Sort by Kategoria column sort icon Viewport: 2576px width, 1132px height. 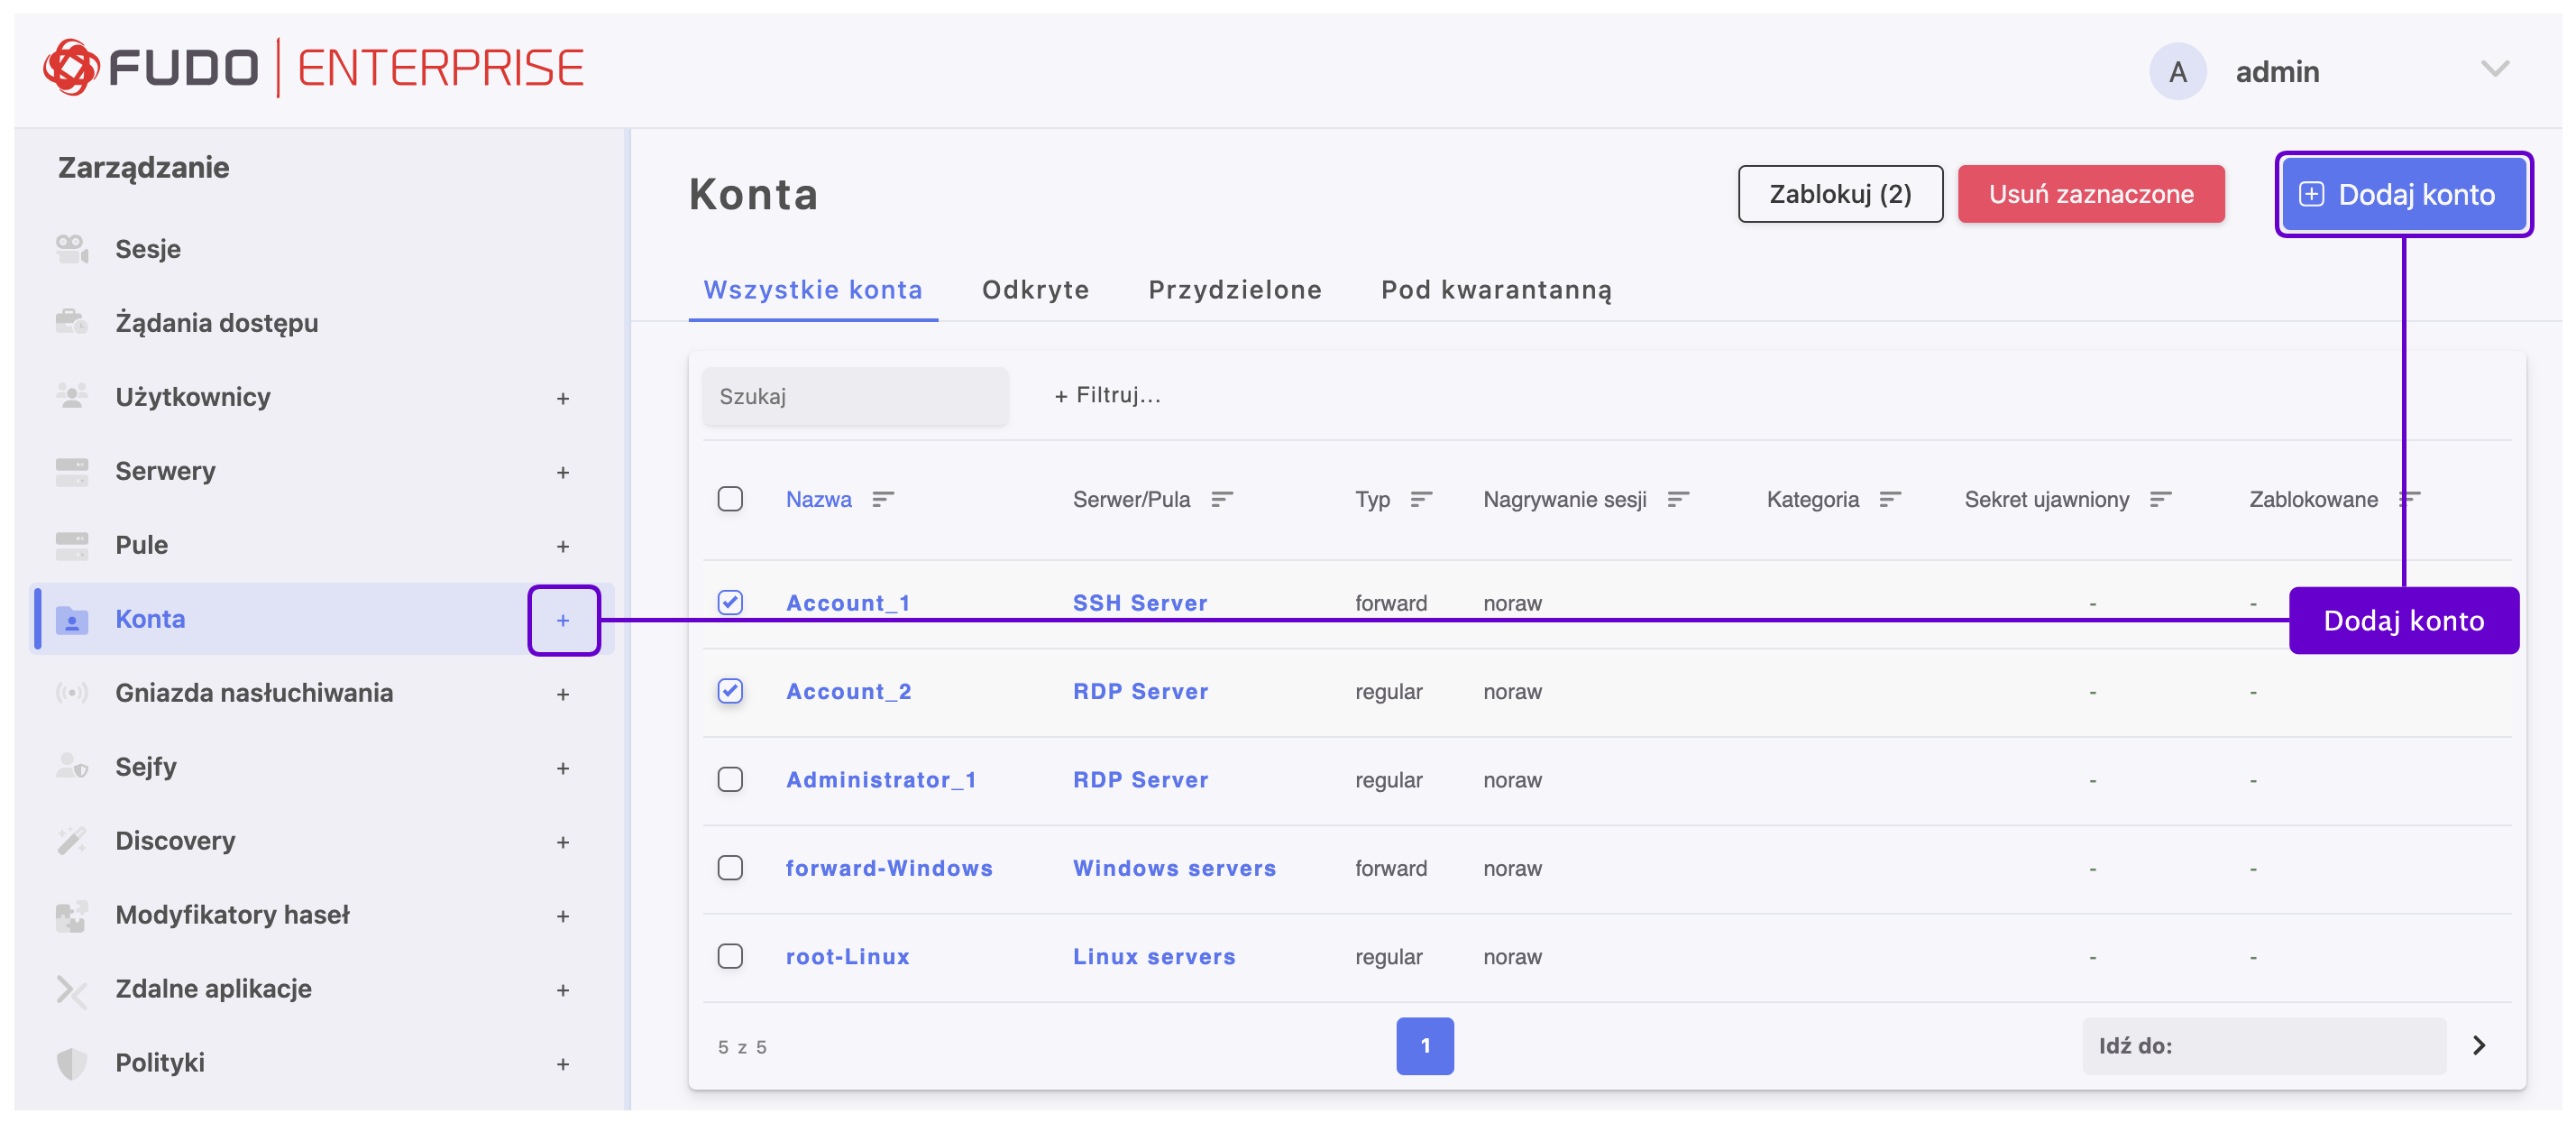tap(1889, 499)
